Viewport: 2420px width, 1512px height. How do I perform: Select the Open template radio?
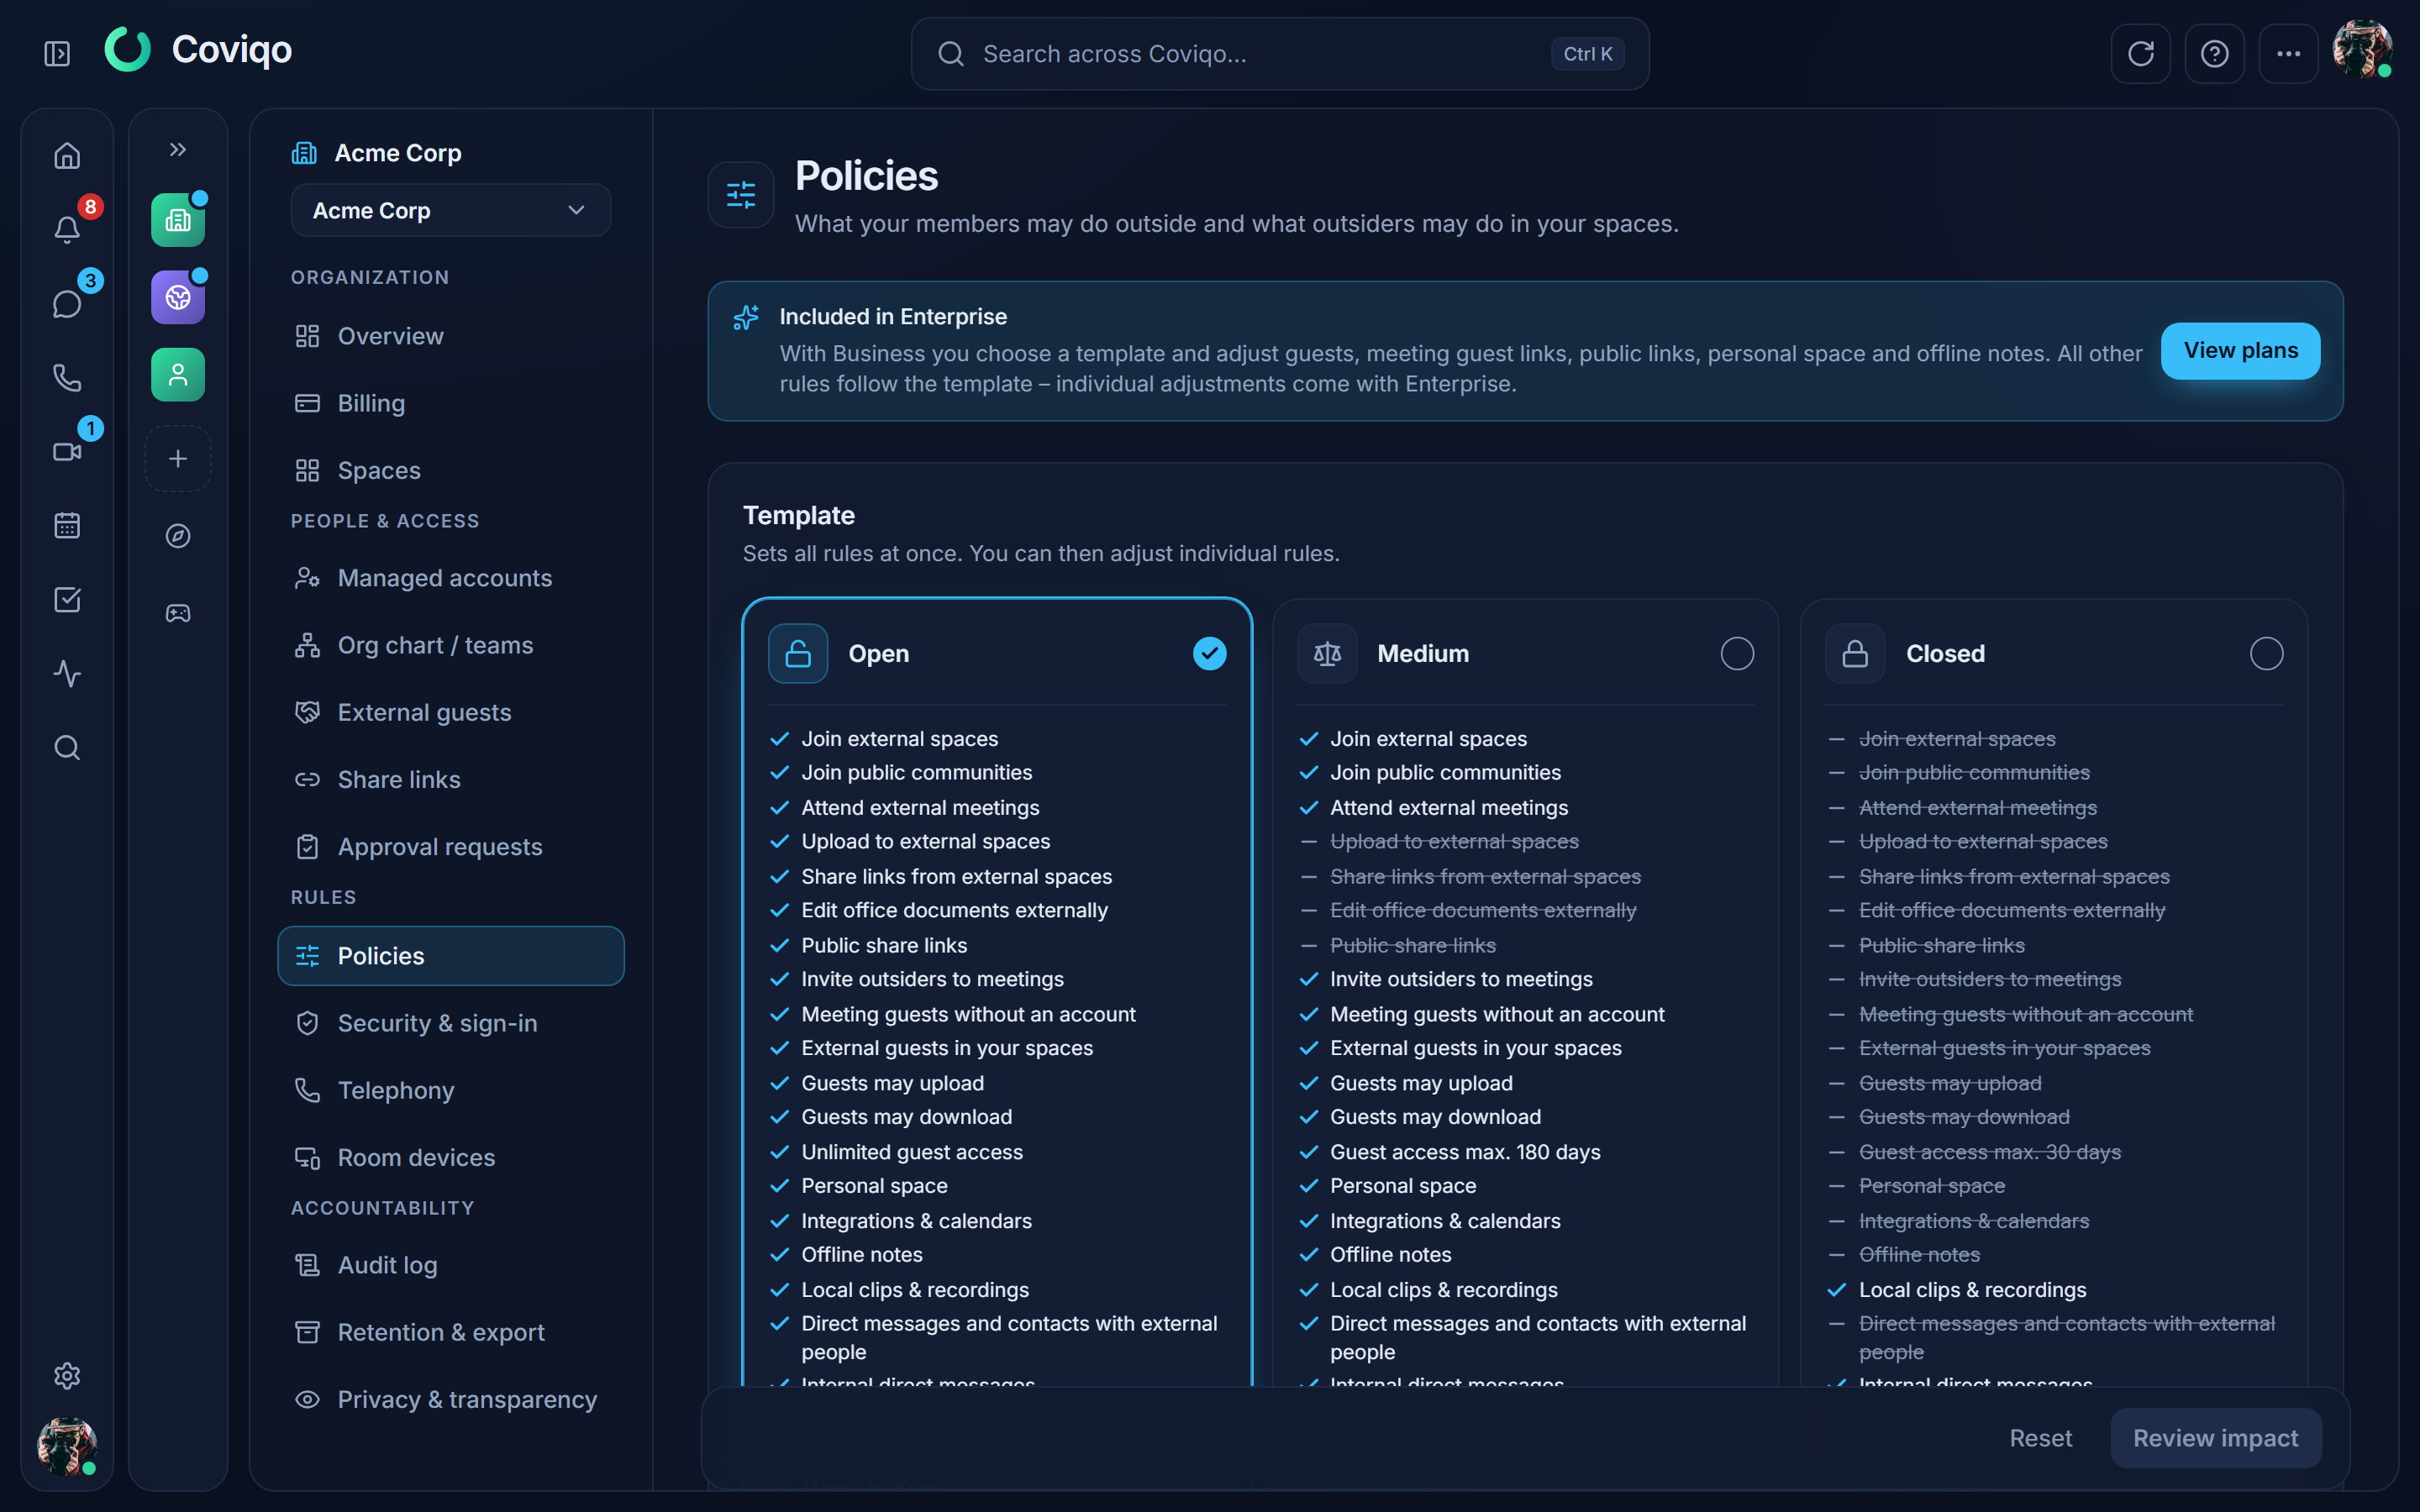point(1209,654)
